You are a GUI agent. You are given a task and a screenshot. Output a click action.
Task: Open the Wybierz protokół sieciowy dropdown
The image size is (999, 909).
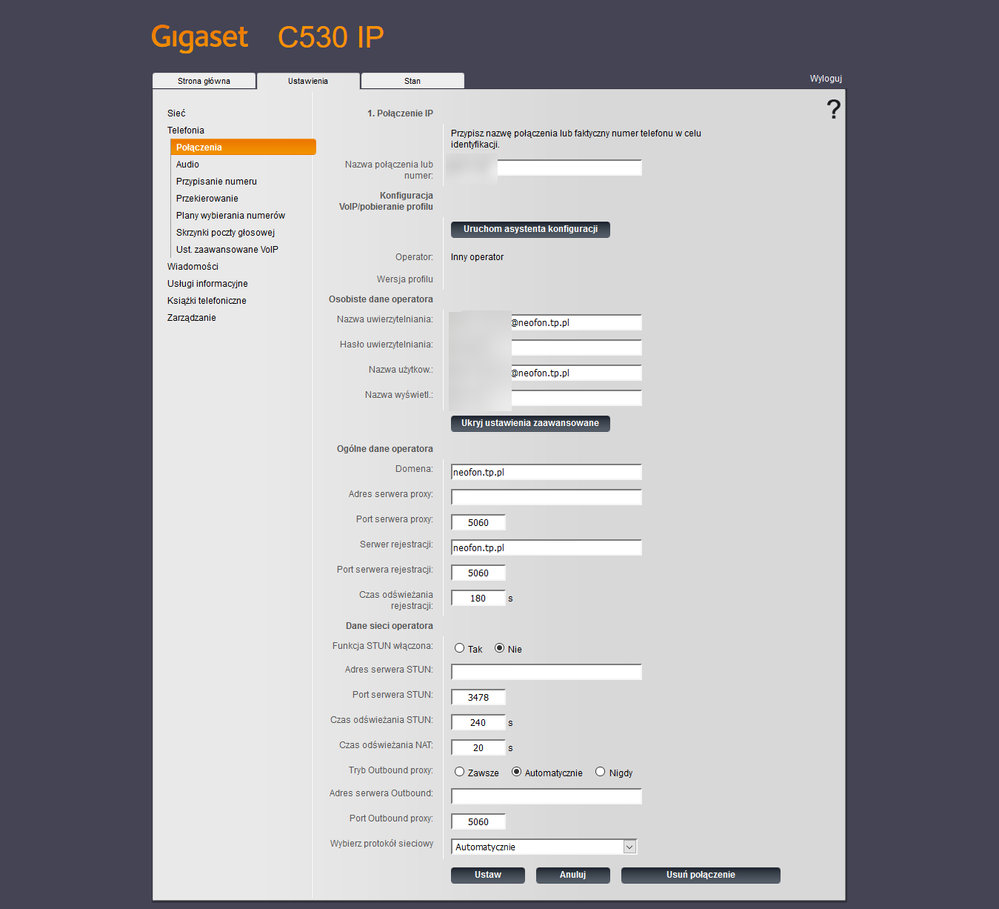(x=629, y=846)
